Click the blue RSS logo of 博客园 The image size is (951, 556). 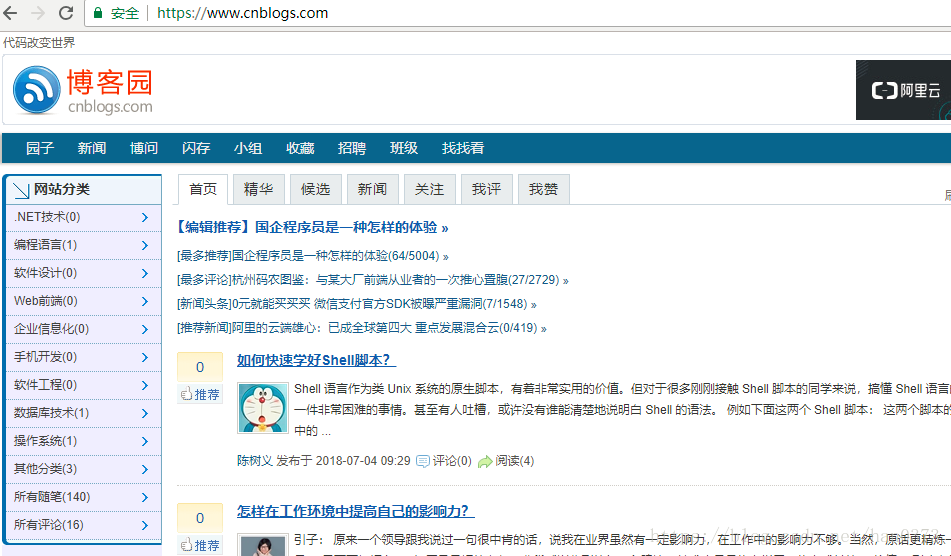[36, 90]
